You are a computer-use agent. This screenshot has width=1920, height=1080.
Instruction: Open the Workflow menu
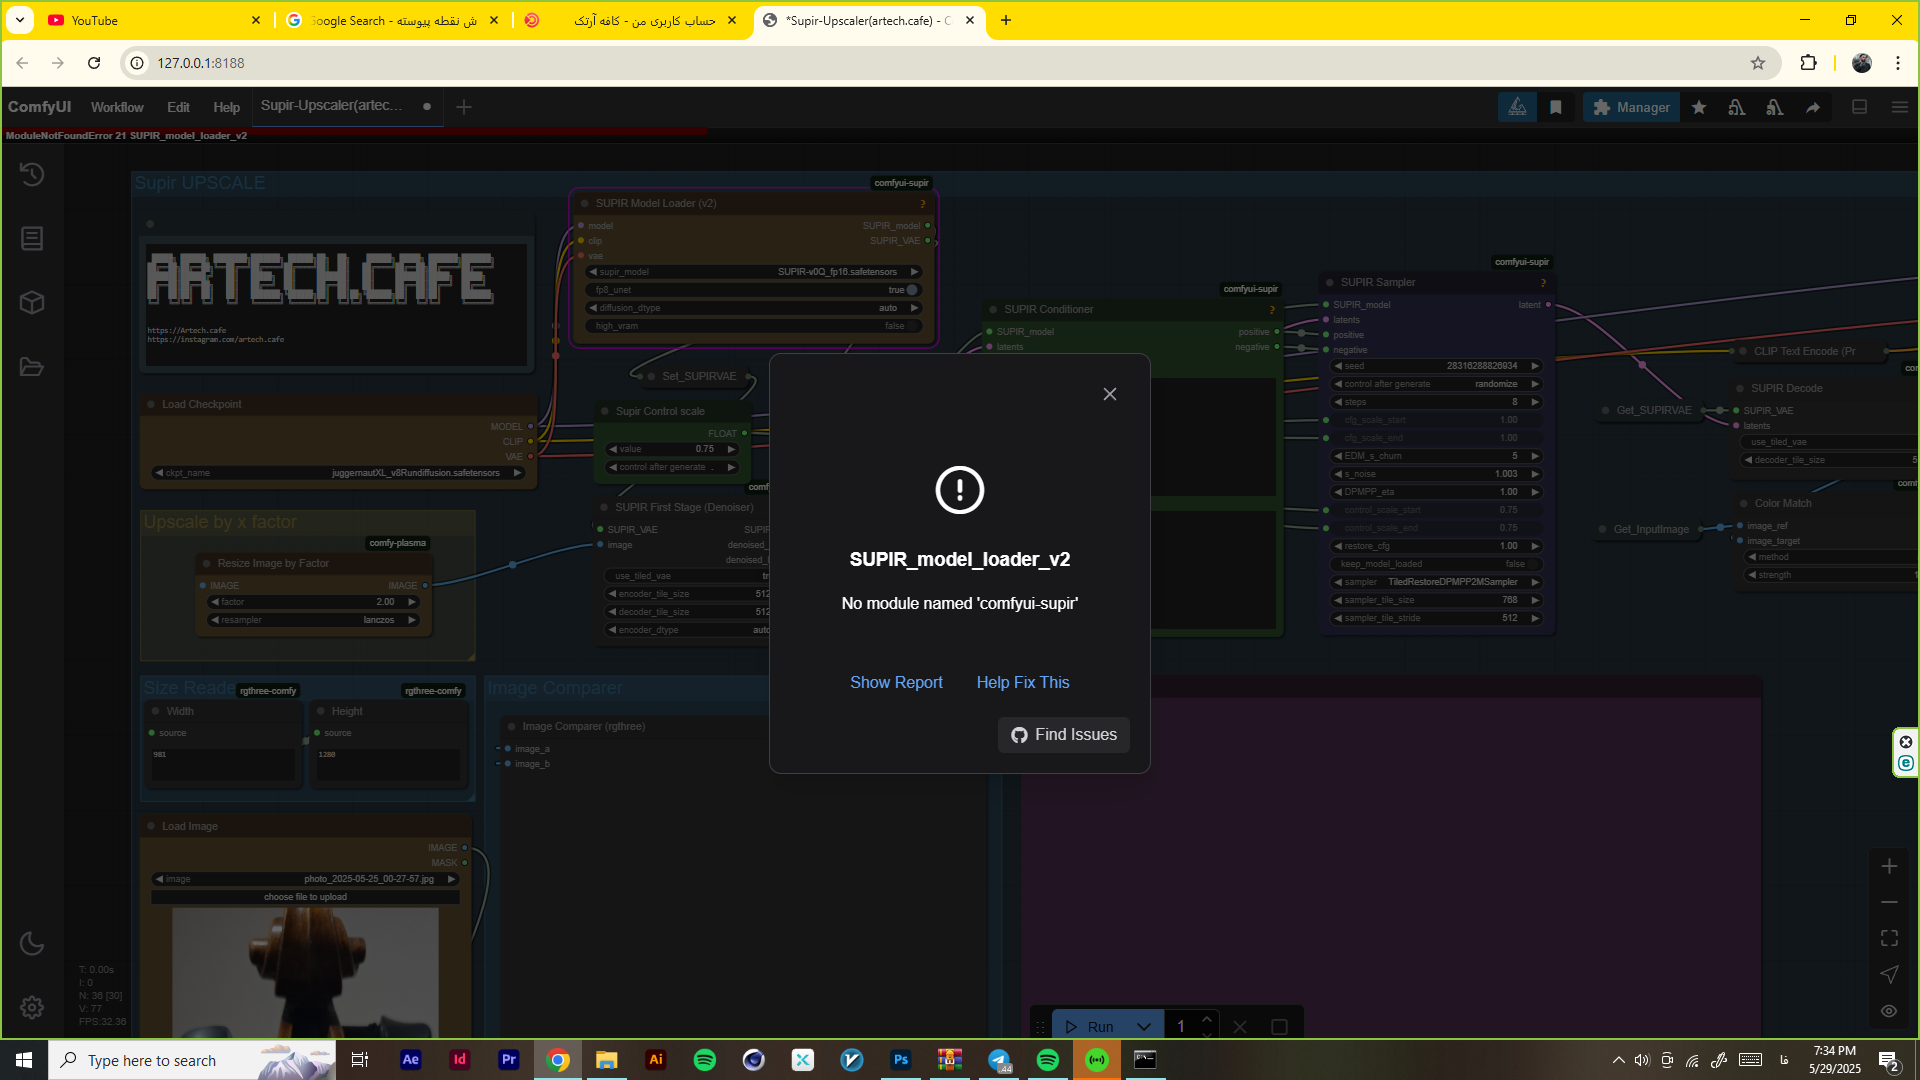coord(117,107)
